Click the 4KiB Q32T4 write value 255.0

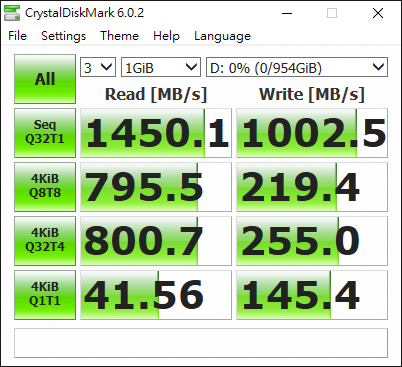[x=312, y=241]
